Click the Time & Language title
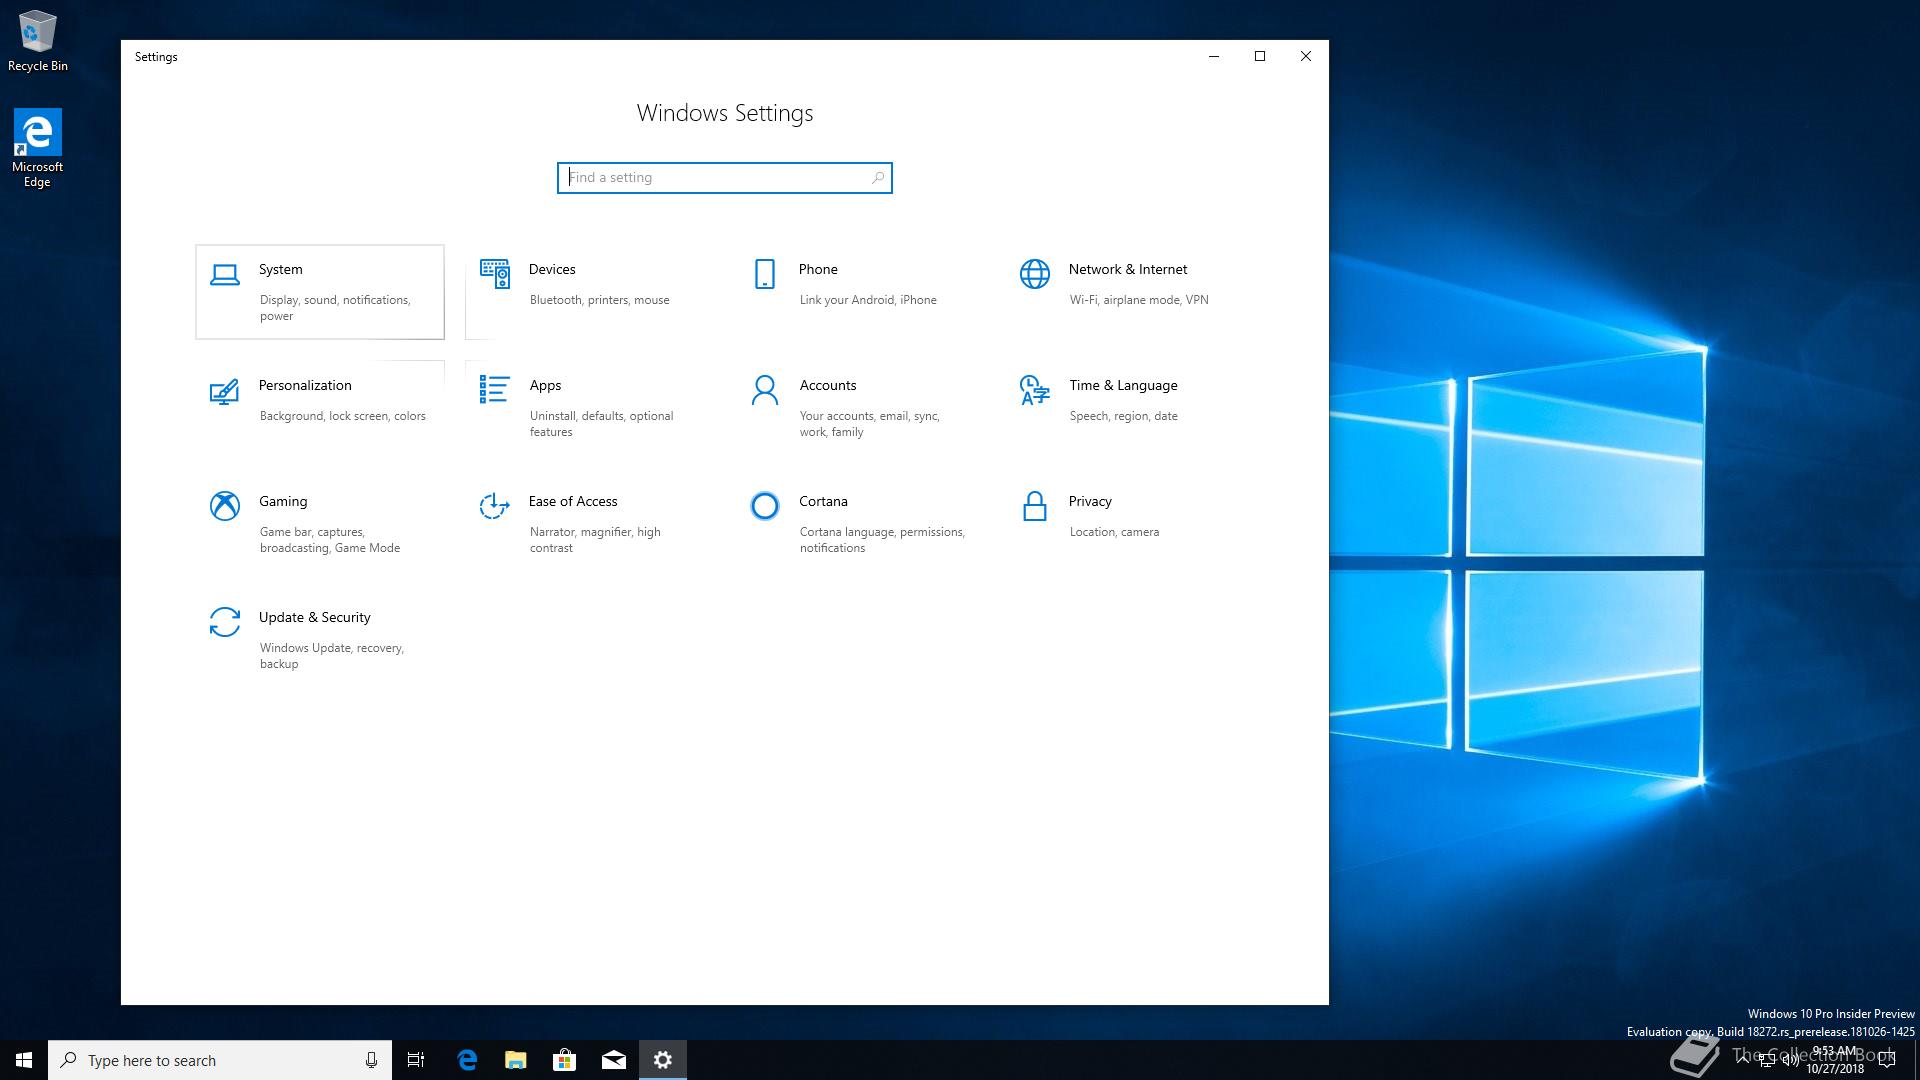The height and width of the screenshot is (1080, 1920). [x=1123, y=386]
